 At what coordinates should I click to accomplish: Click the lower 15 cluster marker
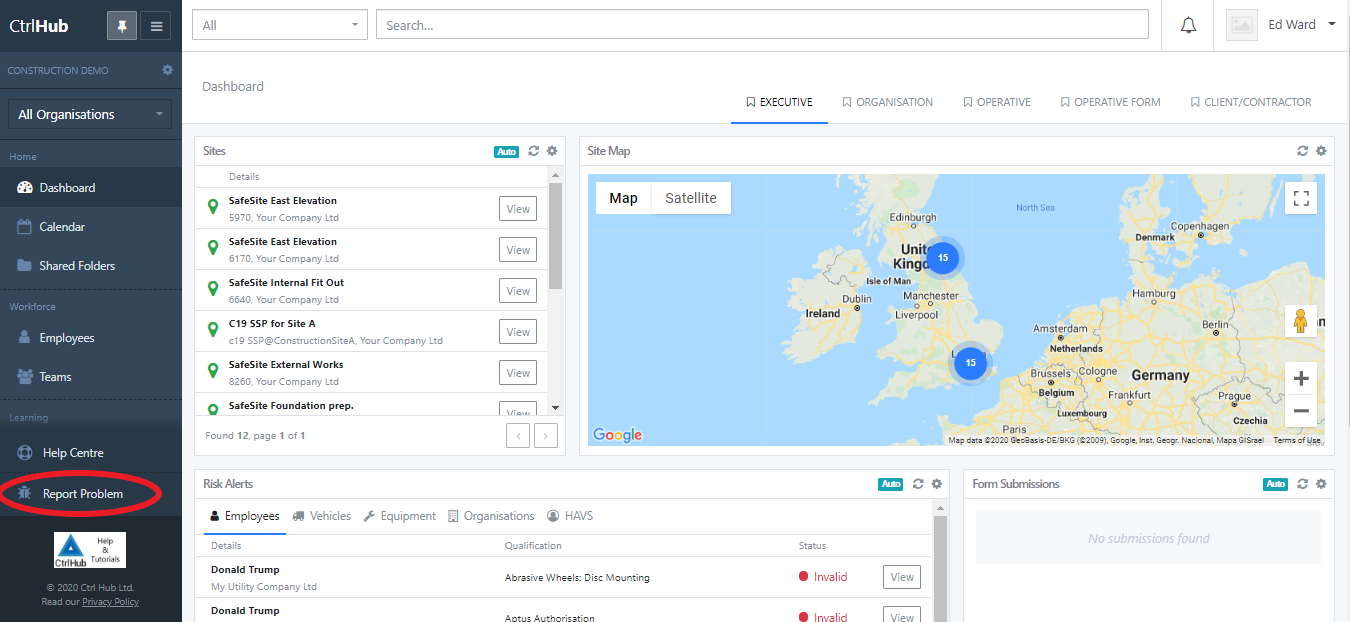(x=970, y=362)
